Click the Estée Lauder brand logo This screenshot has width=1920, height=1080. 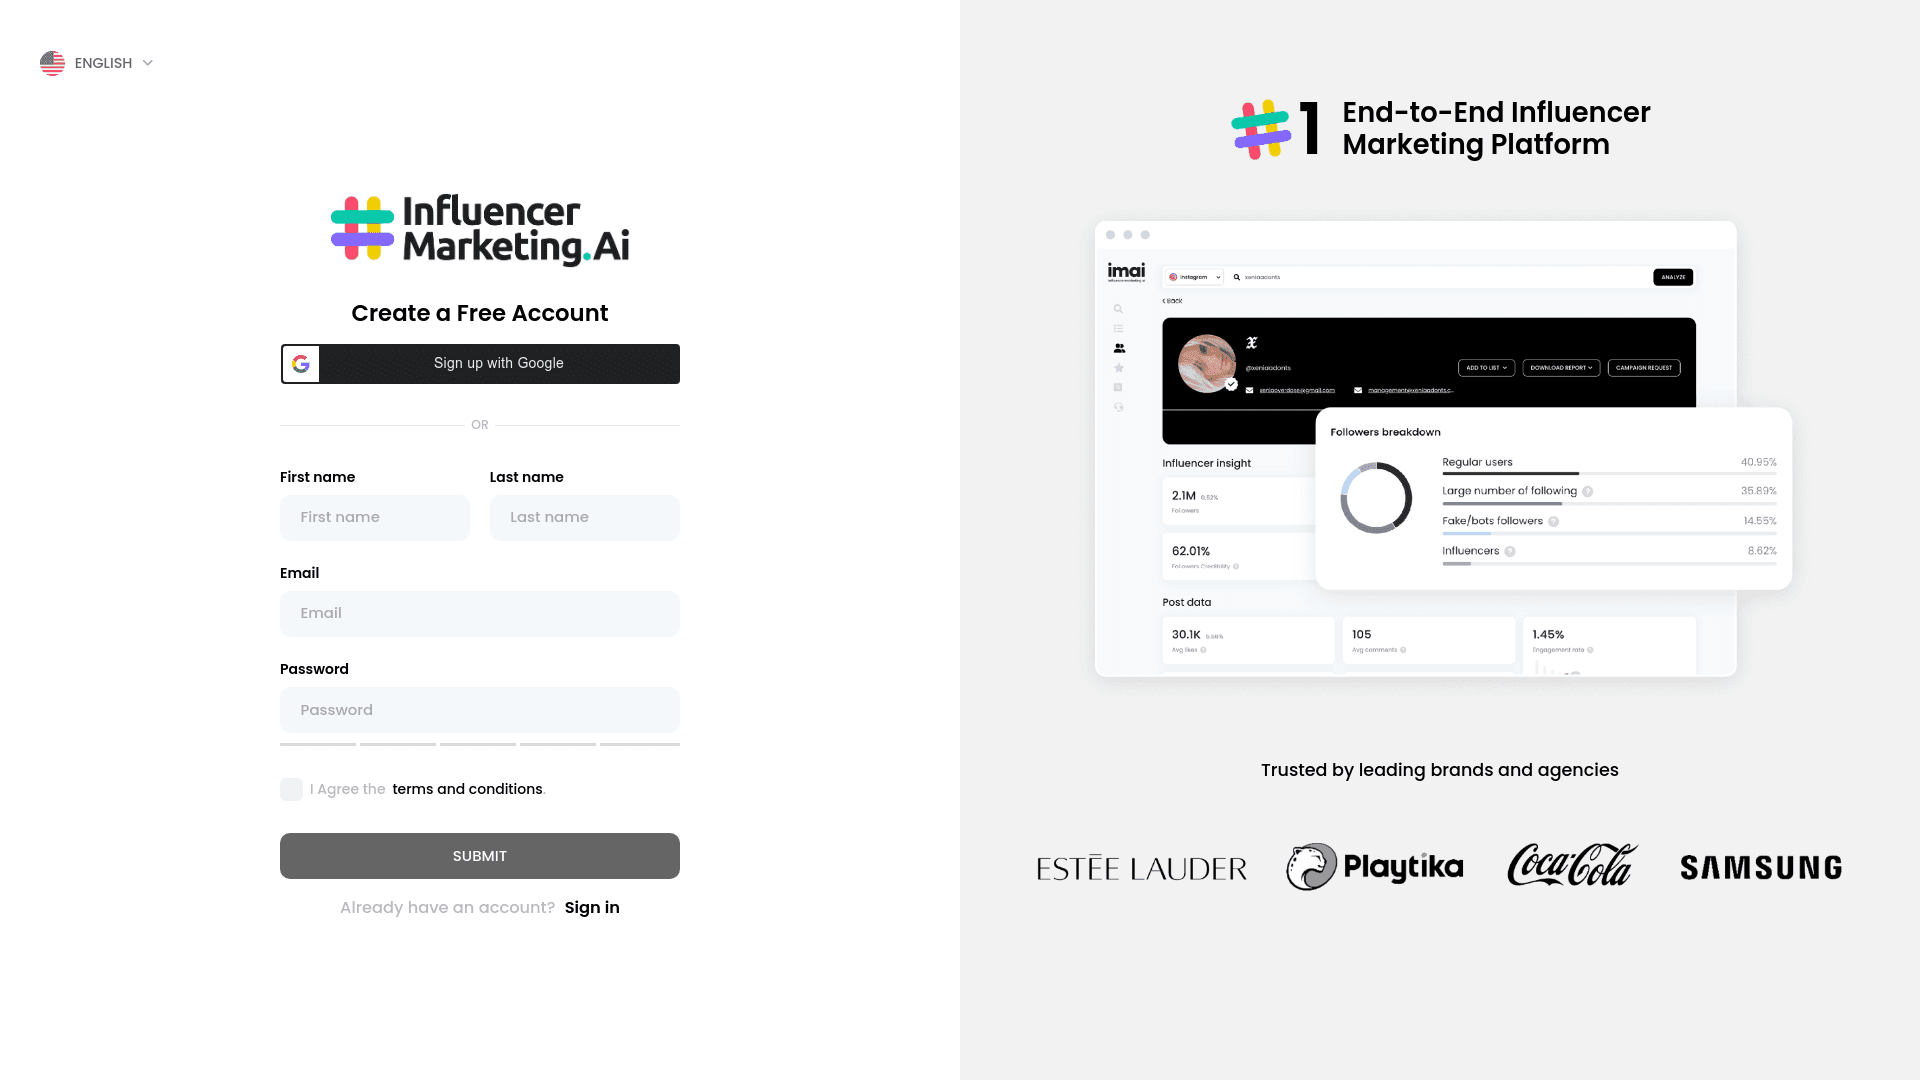pos(1141,865)
